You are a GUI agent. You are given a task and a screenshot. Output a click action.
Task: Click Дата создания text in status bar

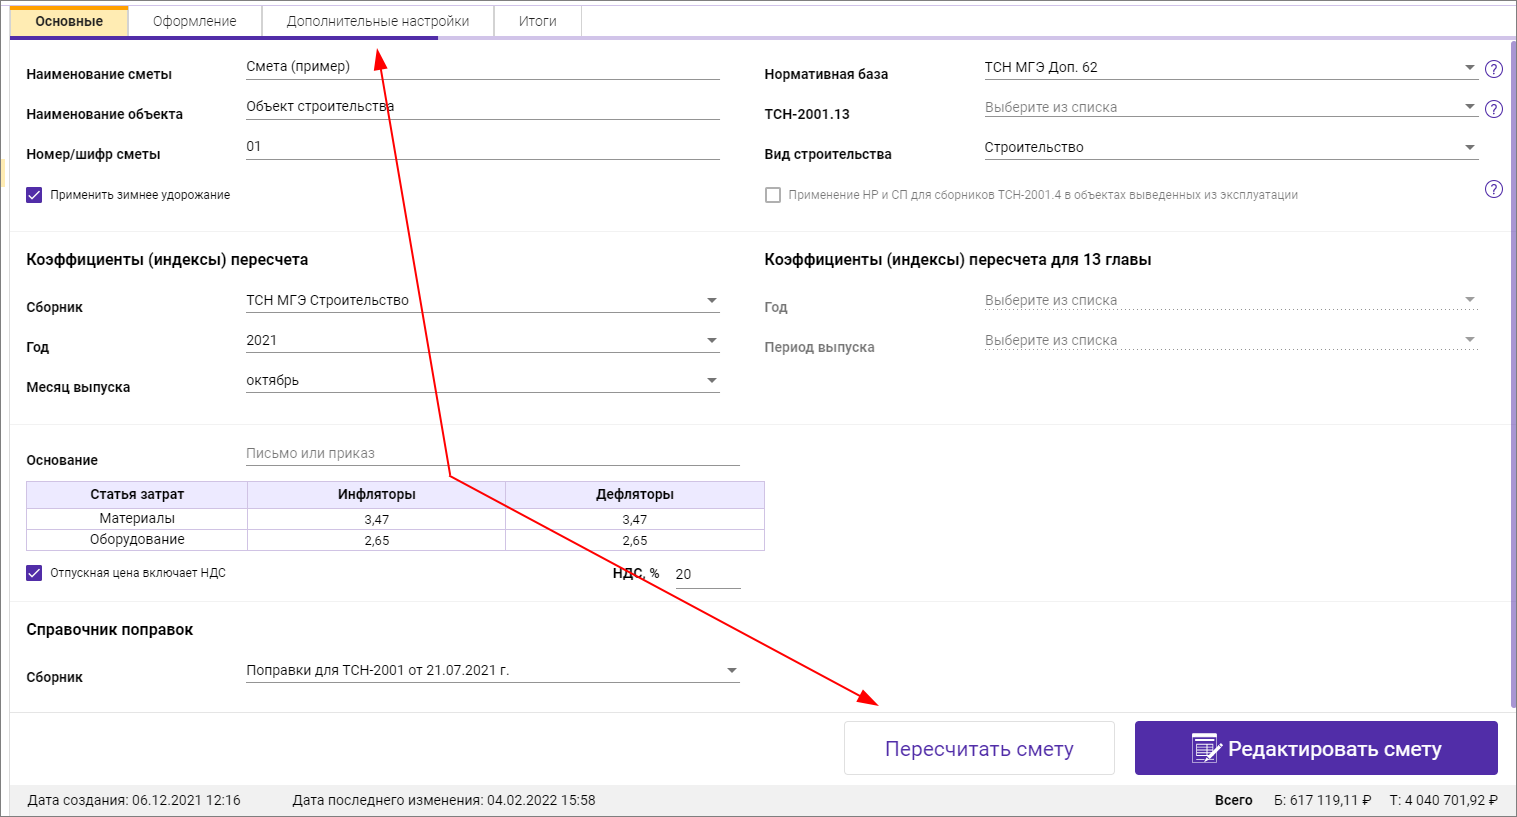point(134,800)
